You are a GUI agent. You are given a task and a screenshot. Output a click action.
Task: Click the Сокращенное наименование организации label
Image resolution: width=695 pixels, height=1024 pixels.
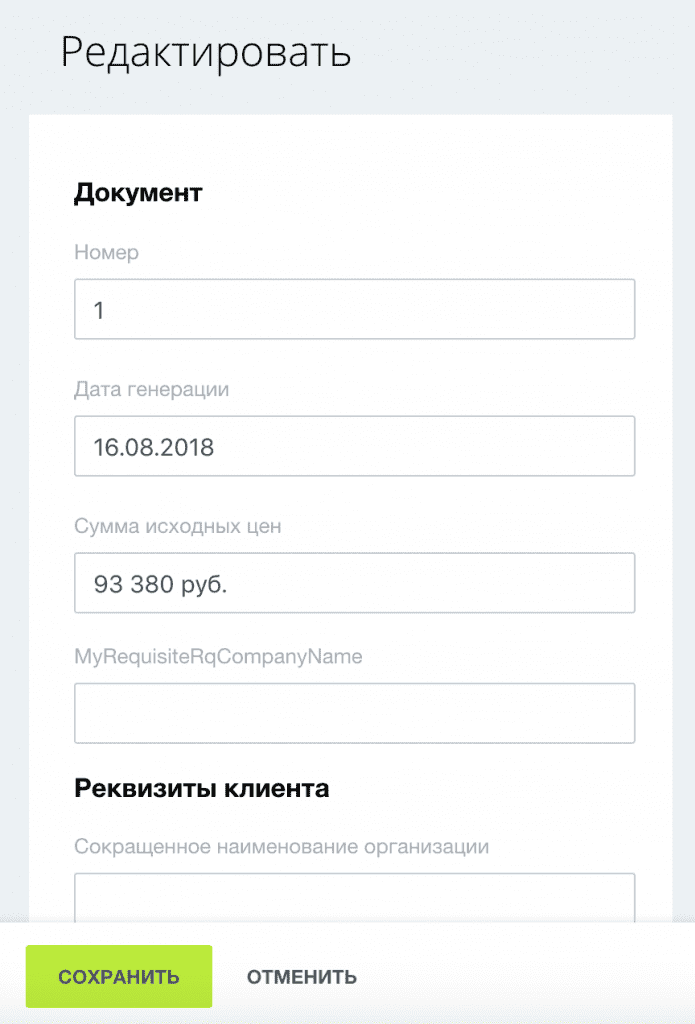281,846
